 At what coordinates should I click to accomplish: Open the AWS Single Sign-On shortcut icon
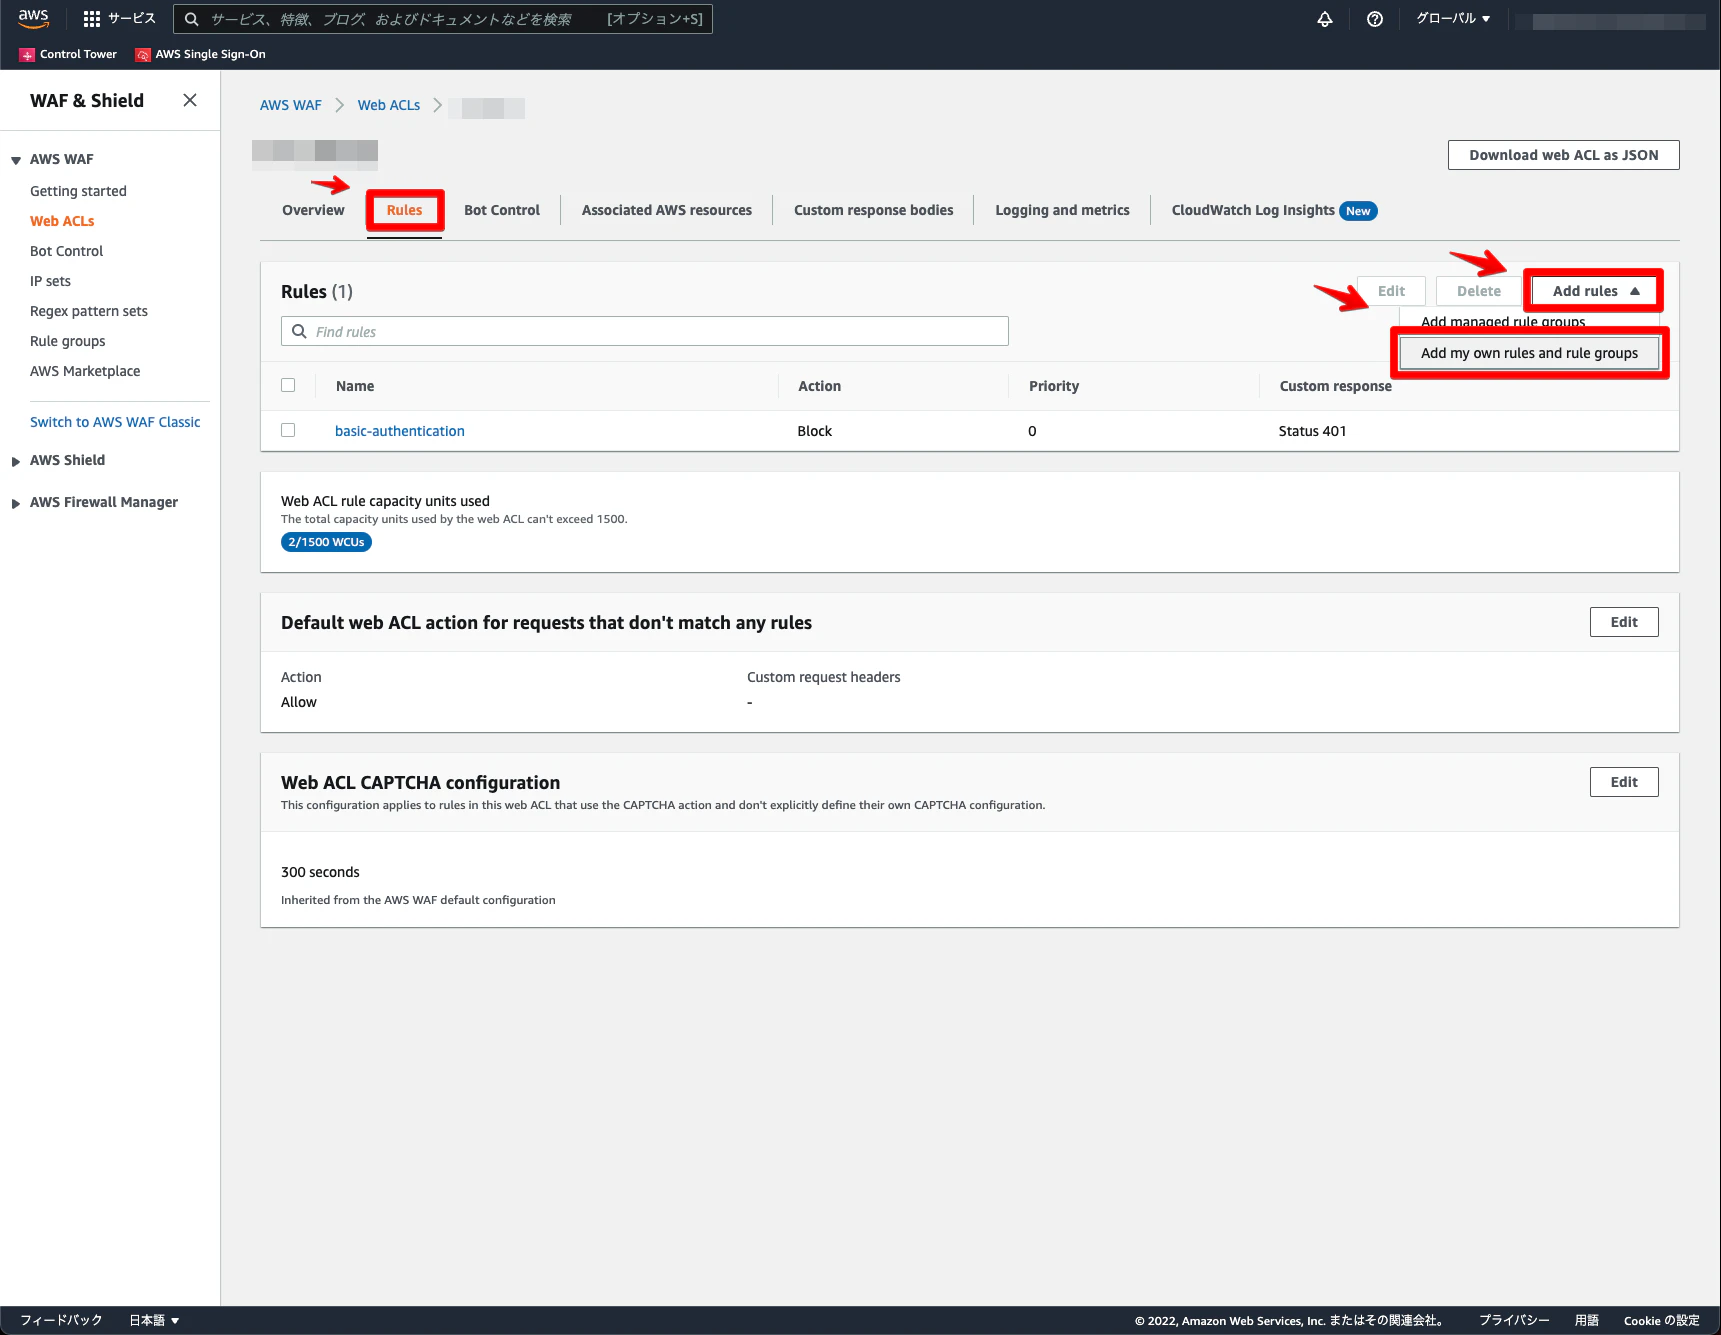pos(143,55)
